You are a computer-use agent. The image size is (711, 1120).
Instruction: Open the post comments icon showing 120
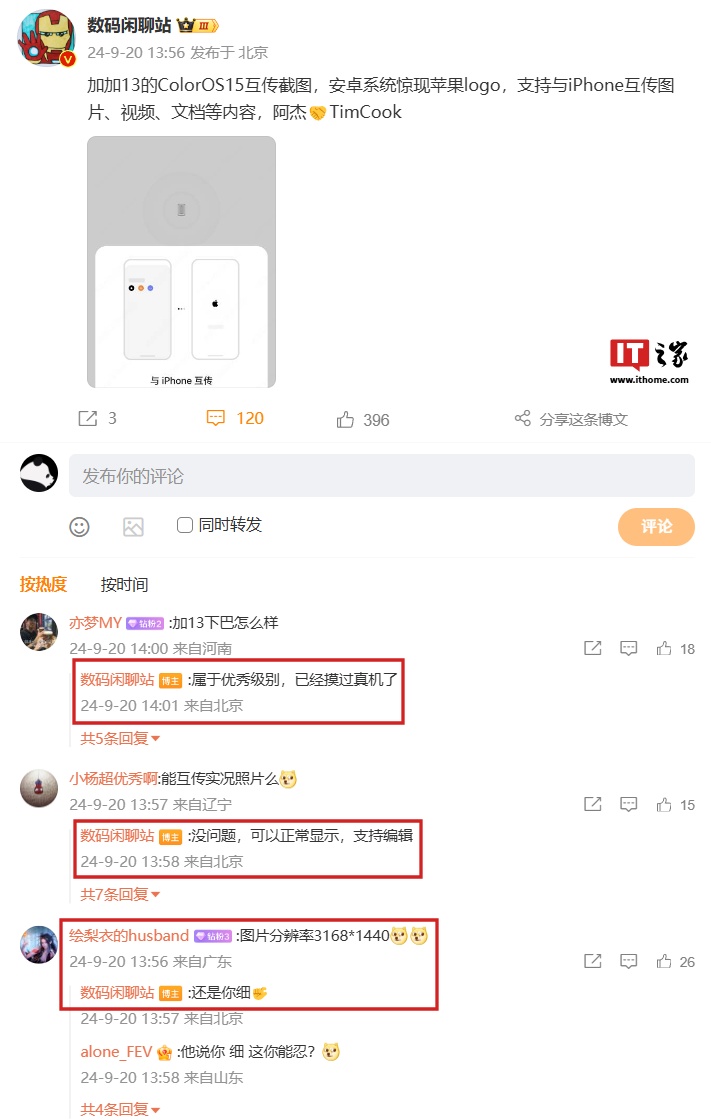click(x=215, y=418)
